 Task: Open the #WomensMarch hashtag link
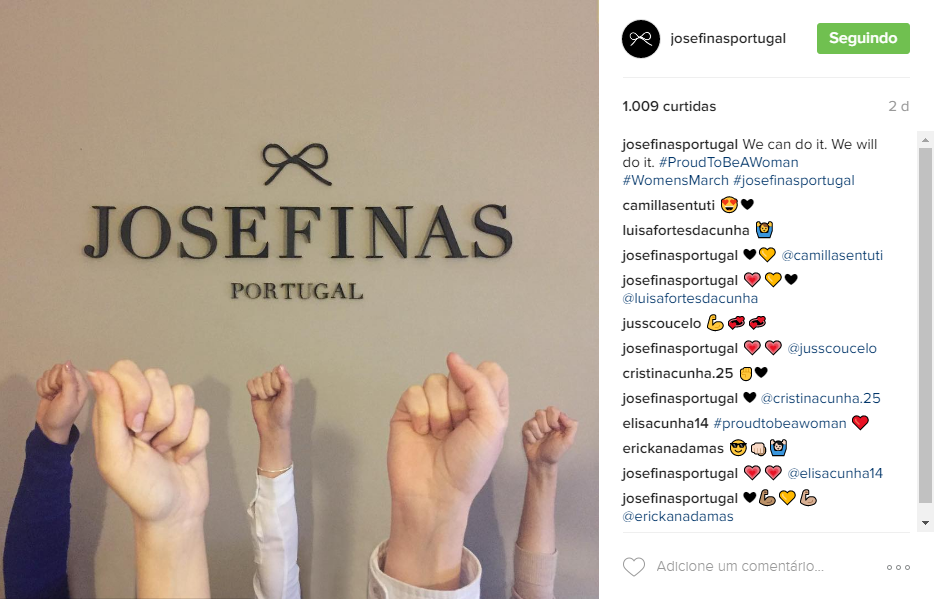click(x=675, y=180)
